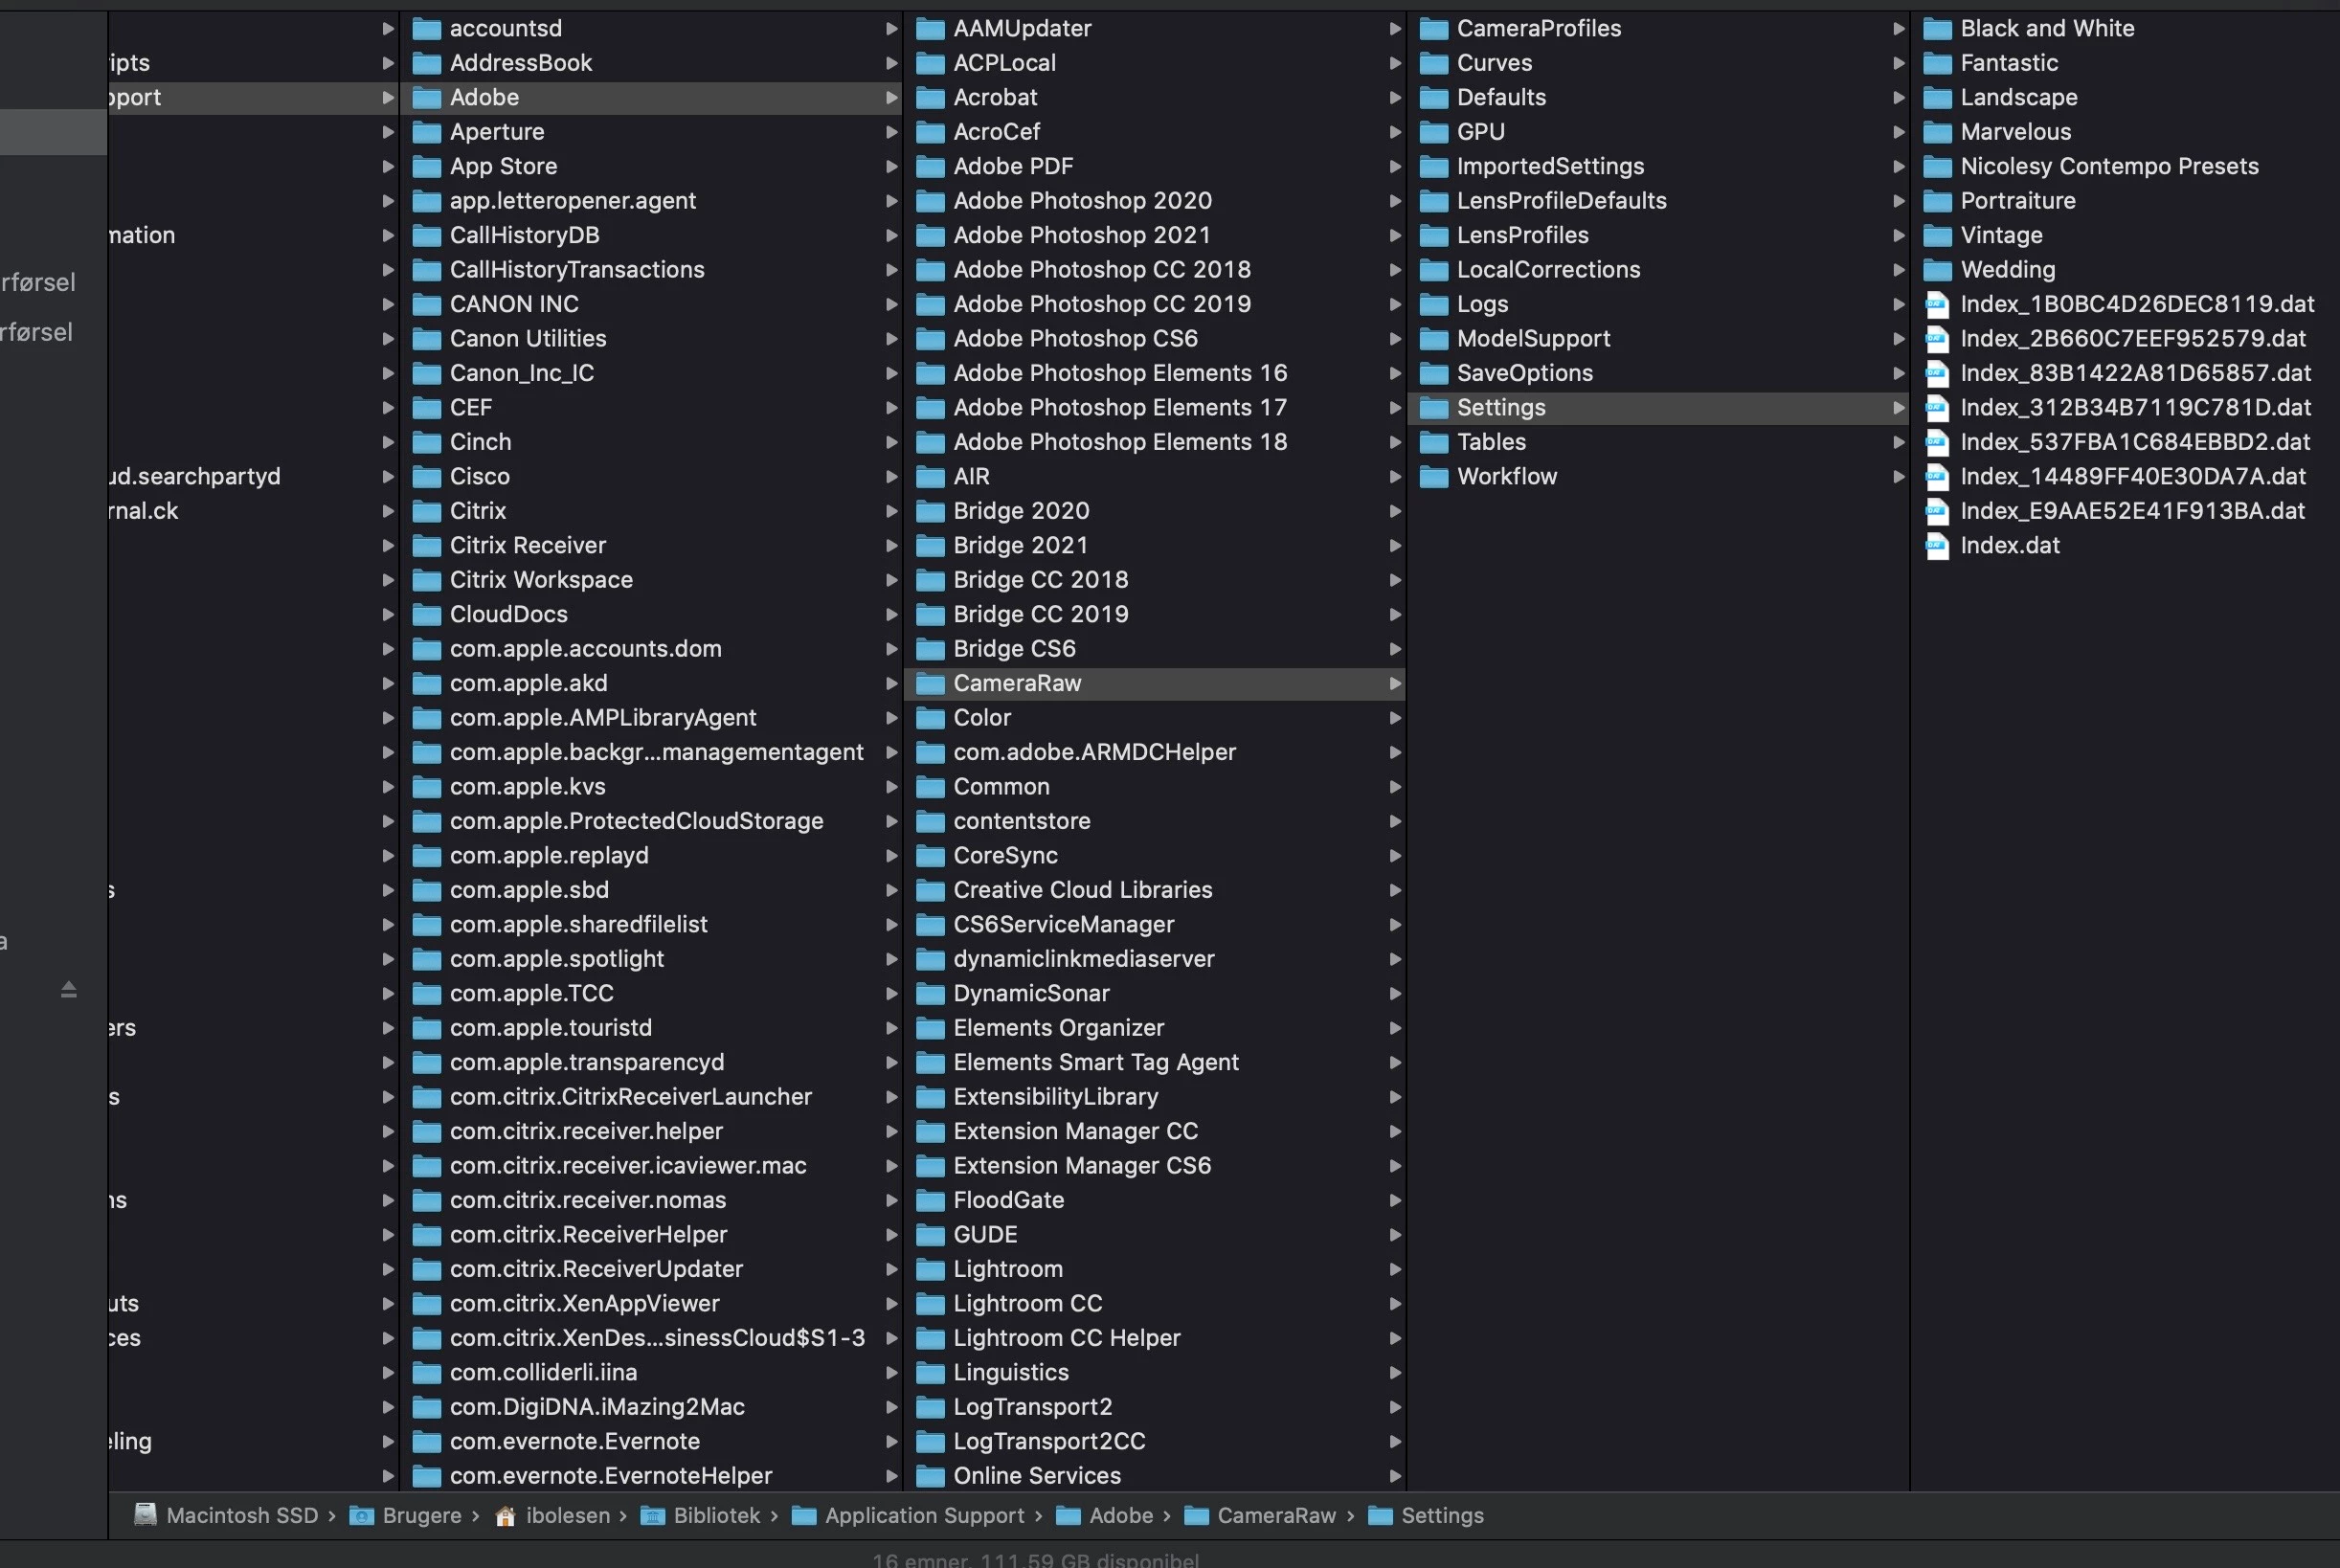Click the Index_E9AAE52E41F913BA.dat file icon
The width and height of the screenshot is (2340, 1568).
[1937, 511]
